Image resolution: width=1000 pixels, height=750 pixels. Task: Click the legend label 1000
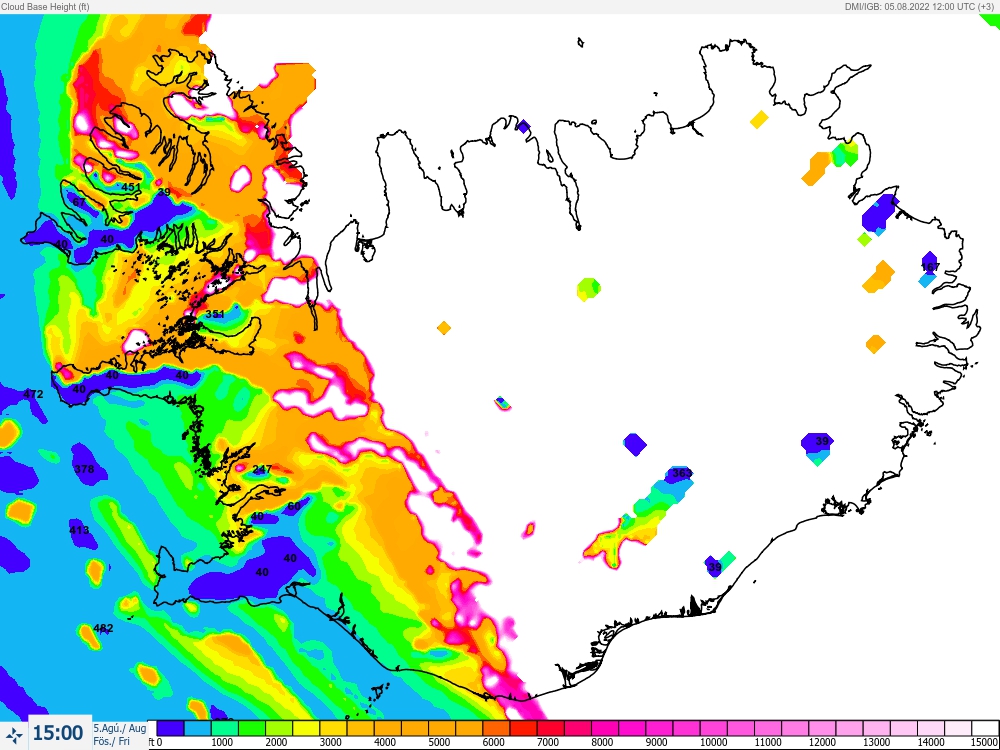tap(221, 743)
